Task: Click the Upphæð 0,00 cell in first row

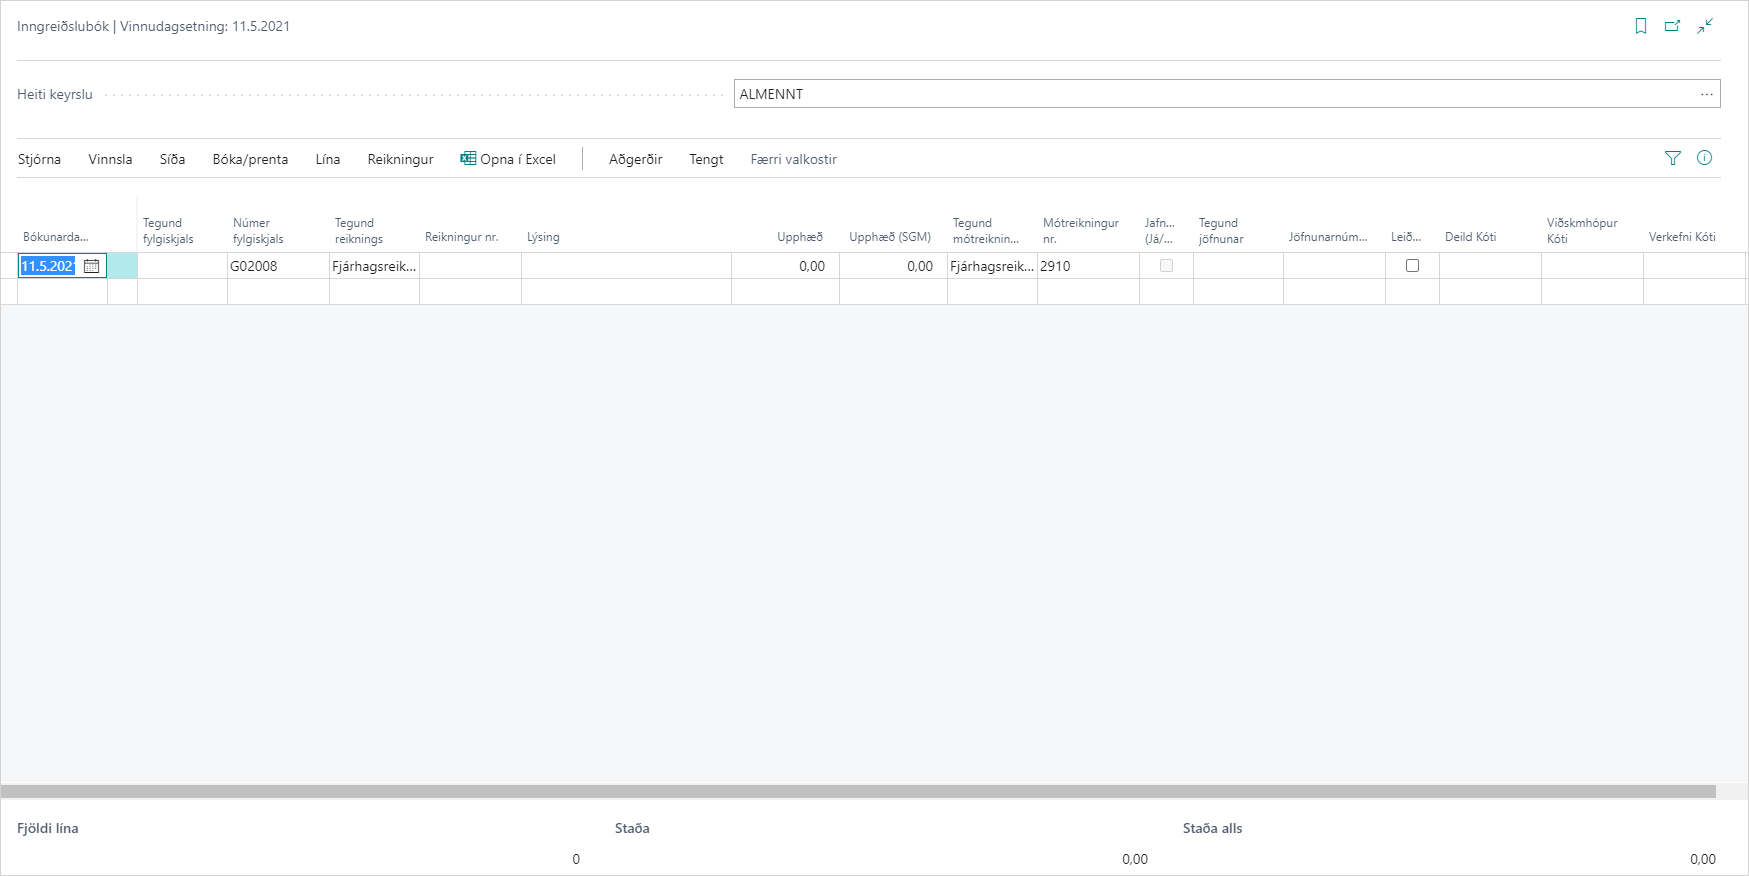Action: pyautogui.click(x=785, y=266)
